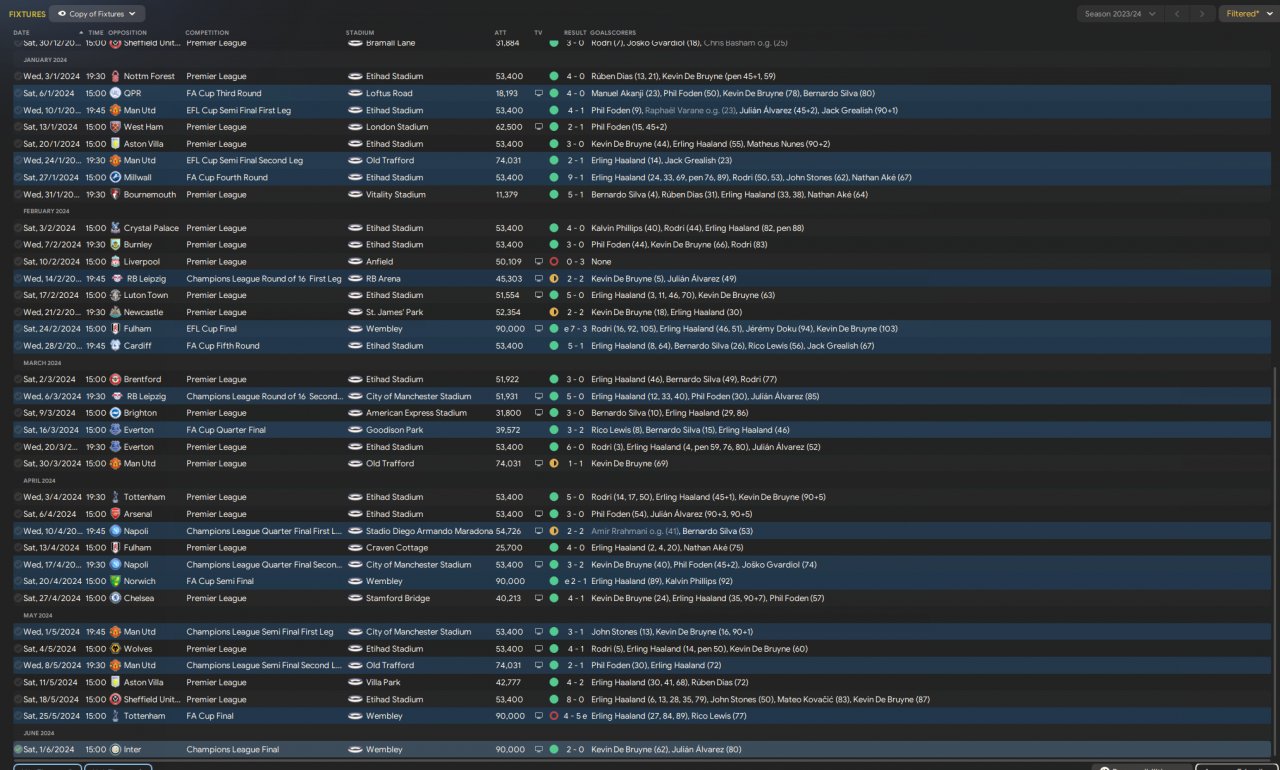Click the Millwall club badge
This screenshot has width=1280, height=770.
[x=115, y=177]
